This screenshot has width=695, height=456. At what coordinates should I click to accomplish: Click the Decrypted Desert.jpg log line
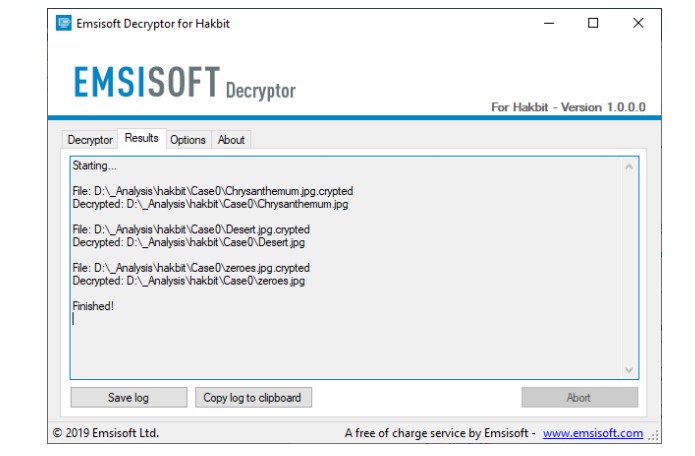coord(189,242)
